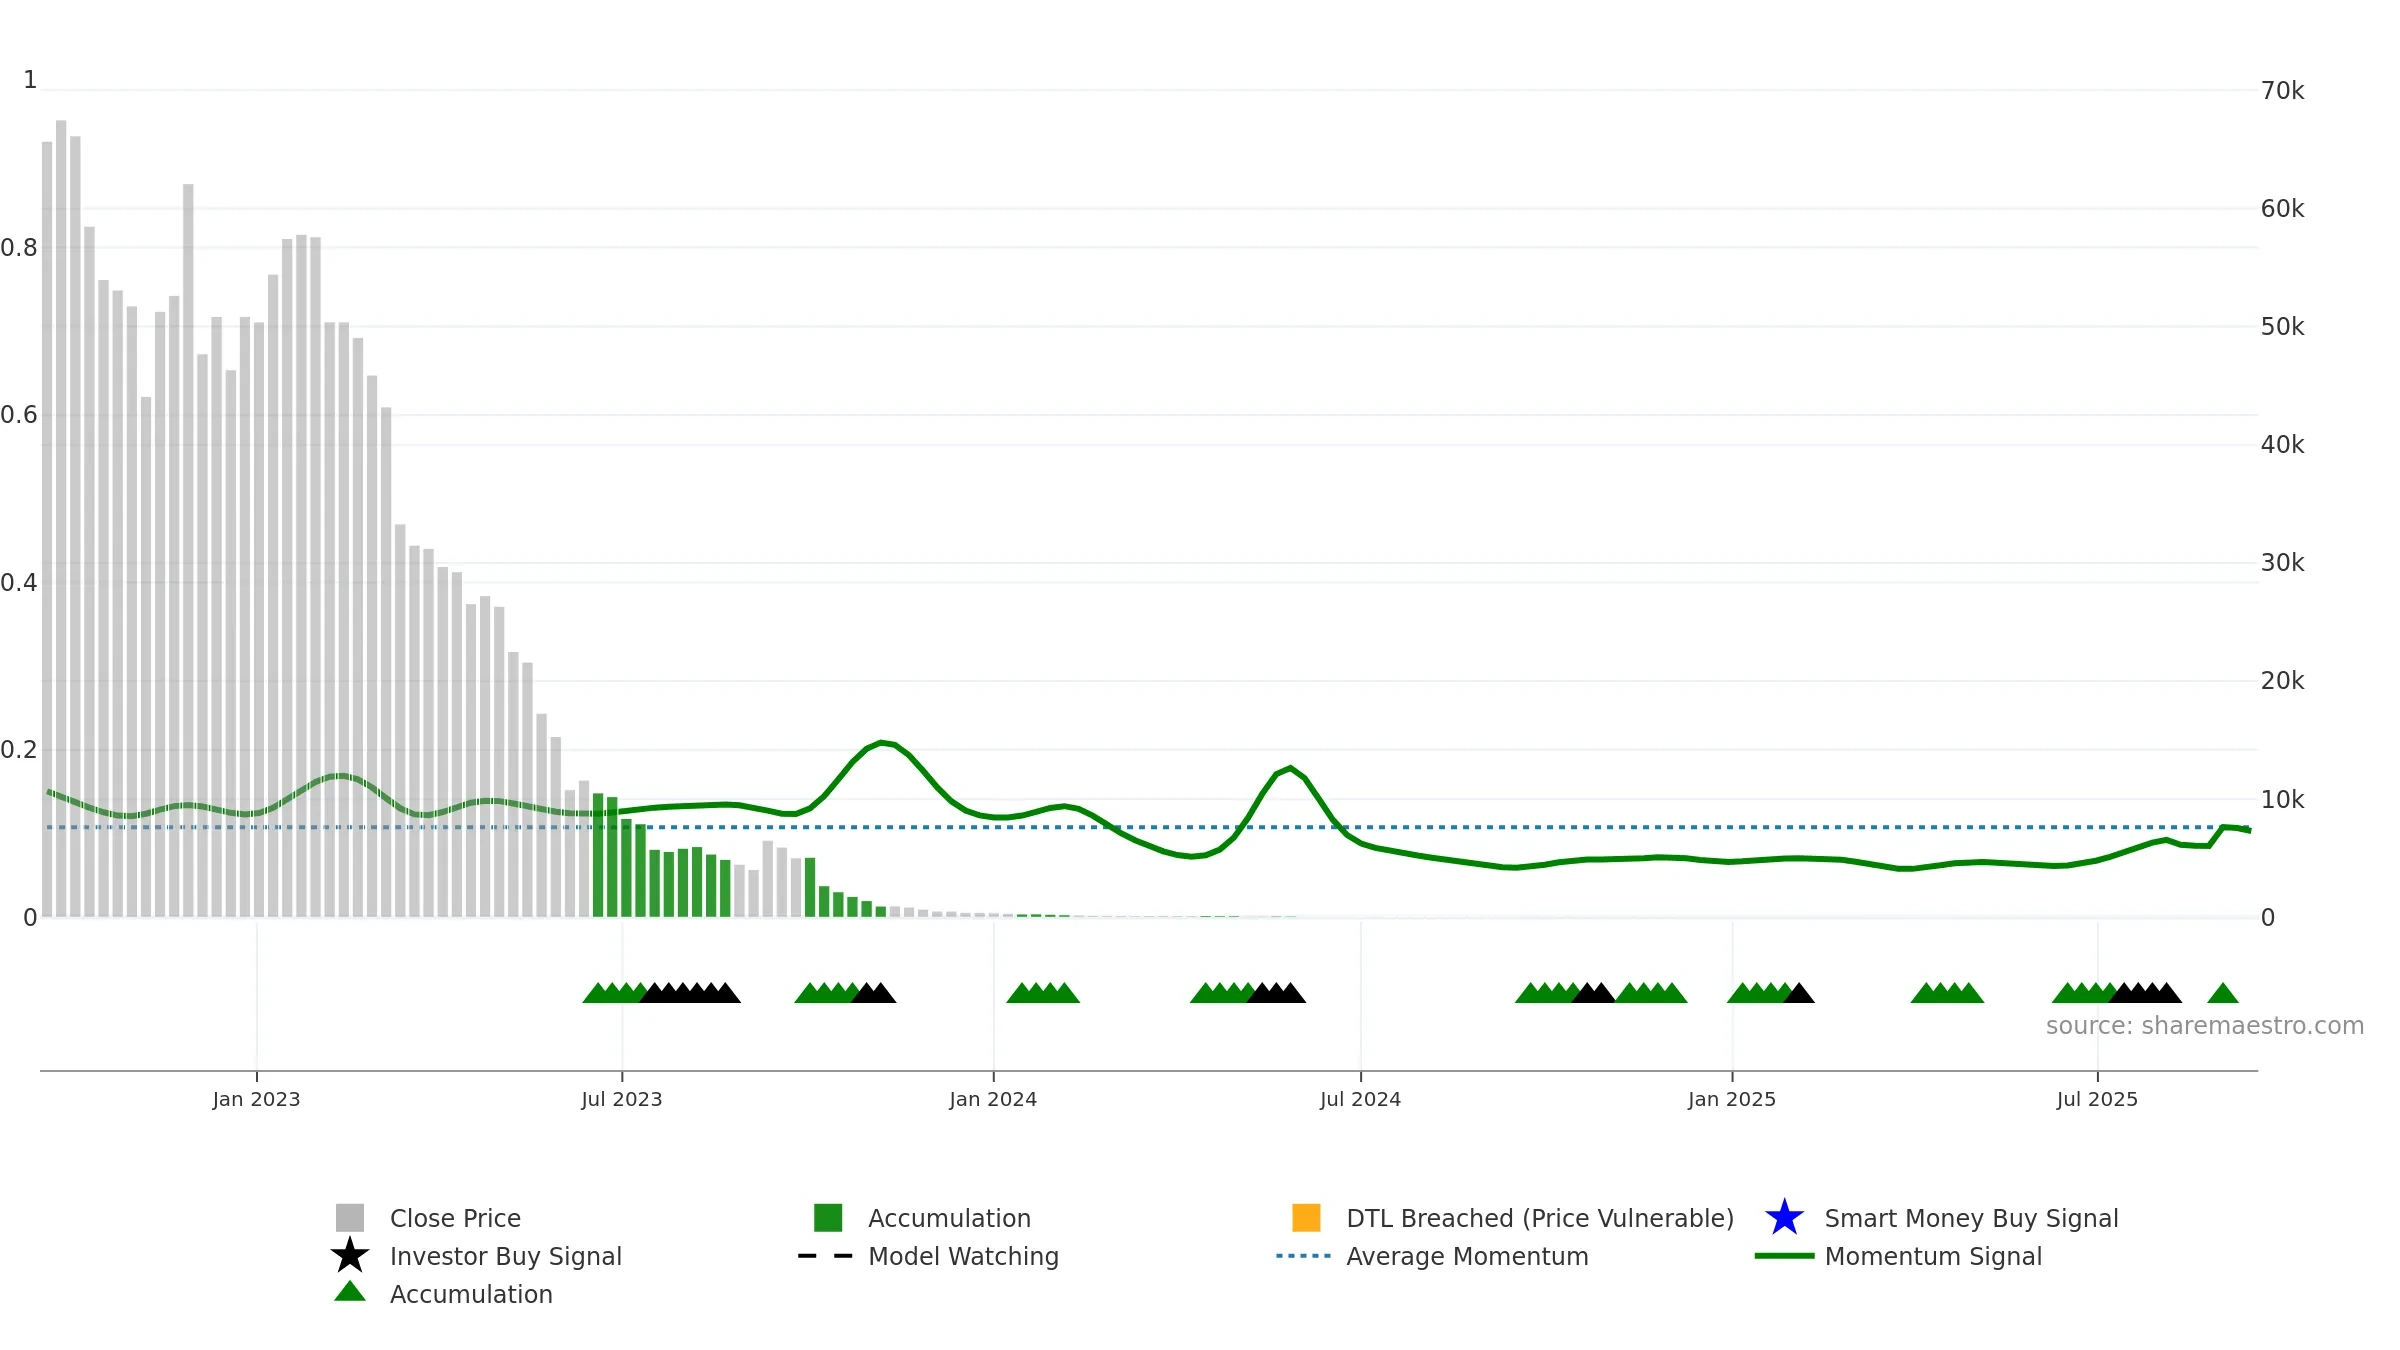Click the last green triangle marker after Jul 2025
2400x1350 pixels.
[x=2223, y=993]
